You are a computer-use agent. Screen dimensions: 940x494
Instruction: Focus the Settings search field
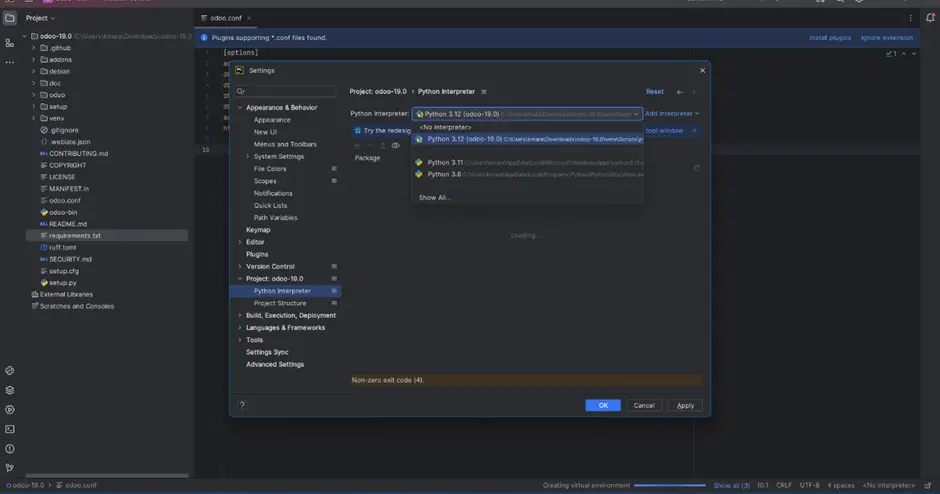286,91
